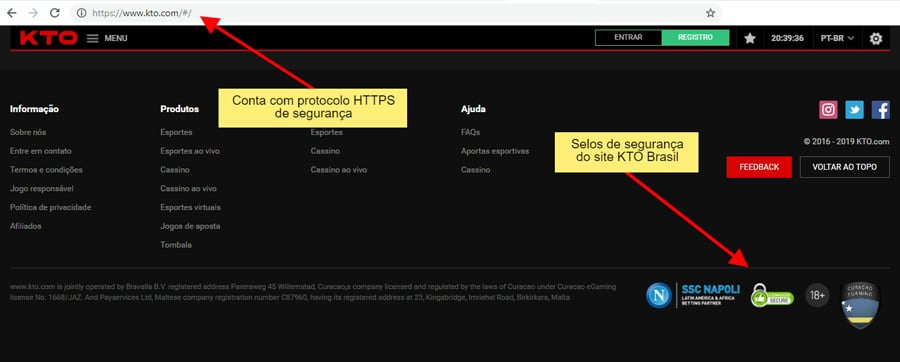
Task: Click the browser forward arrow
Action: [33, 13]
